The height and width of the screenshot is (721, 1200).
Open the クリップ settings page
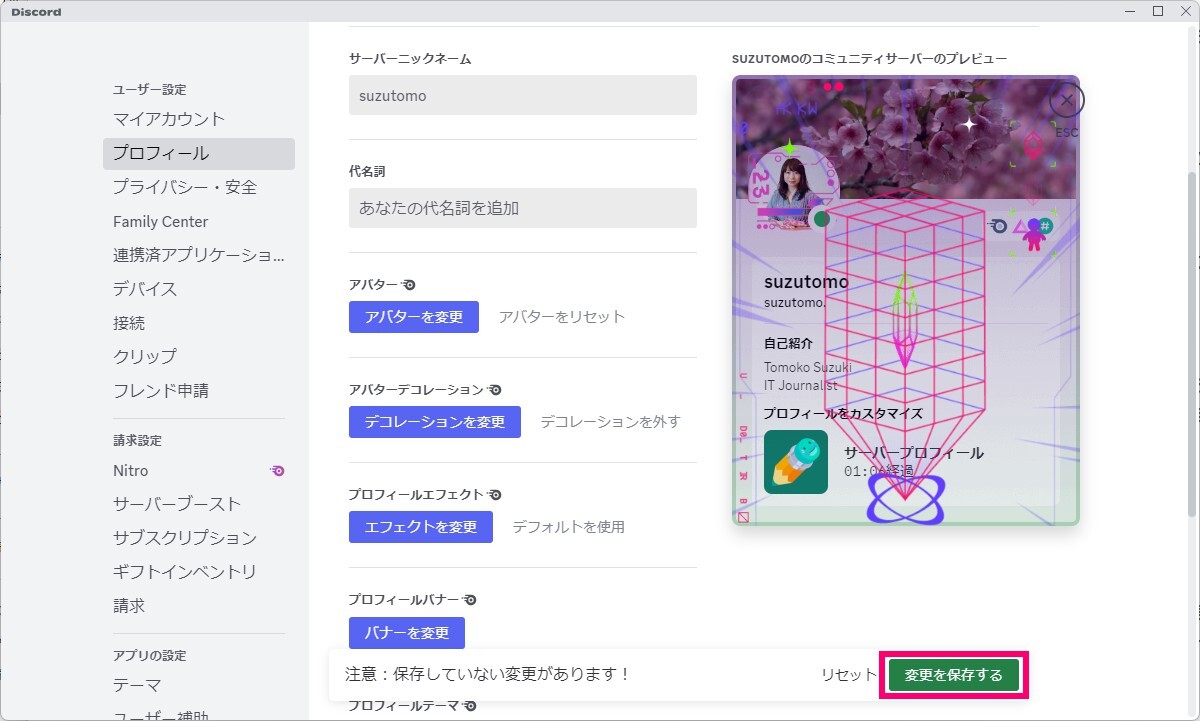coord(199,356)
